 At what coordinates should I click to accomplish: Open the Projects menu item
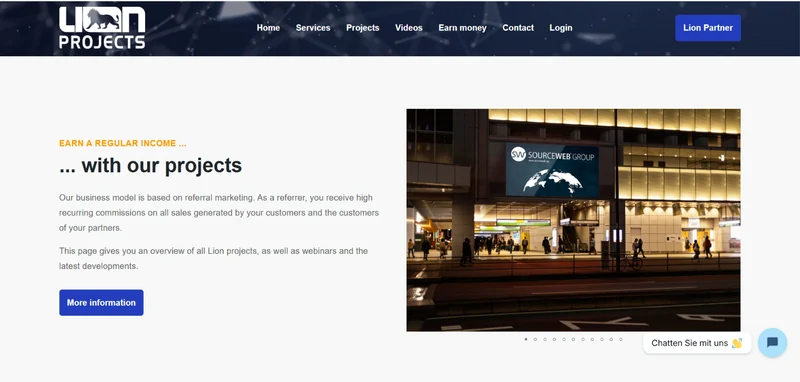362,28
